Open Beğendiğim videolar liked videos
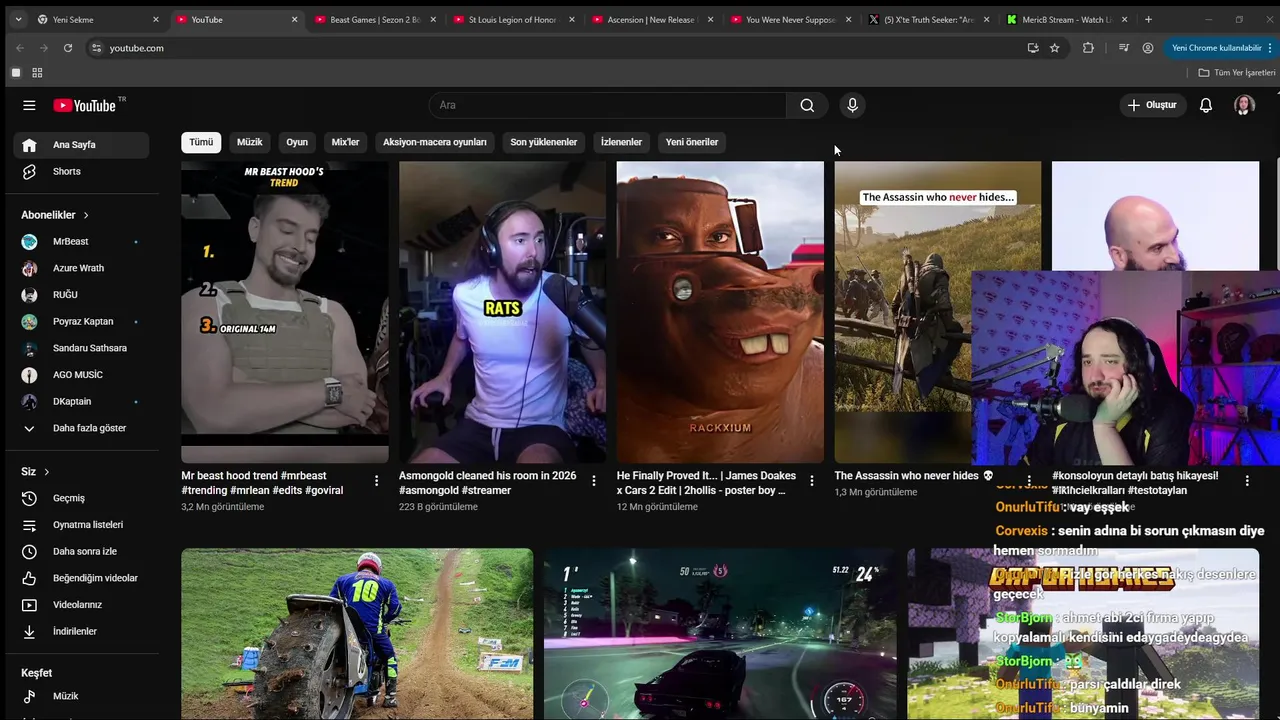The width and height of the screenshot is (1280, 720). [81, 578]
